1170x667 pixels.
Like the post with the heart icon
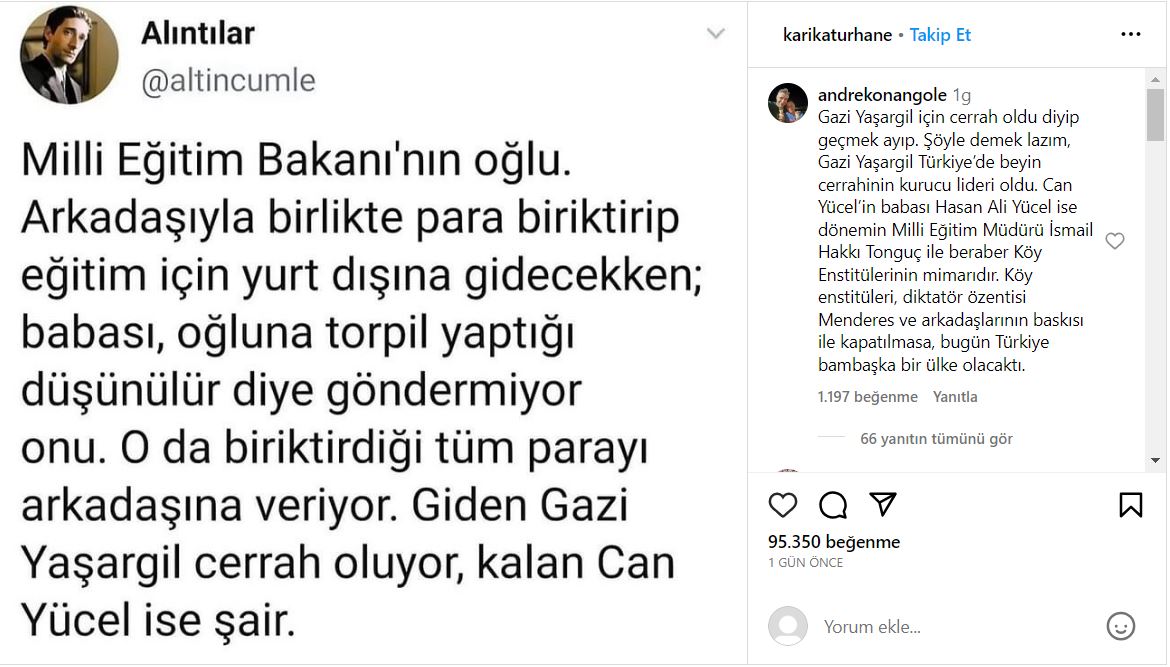pos(783,504)
